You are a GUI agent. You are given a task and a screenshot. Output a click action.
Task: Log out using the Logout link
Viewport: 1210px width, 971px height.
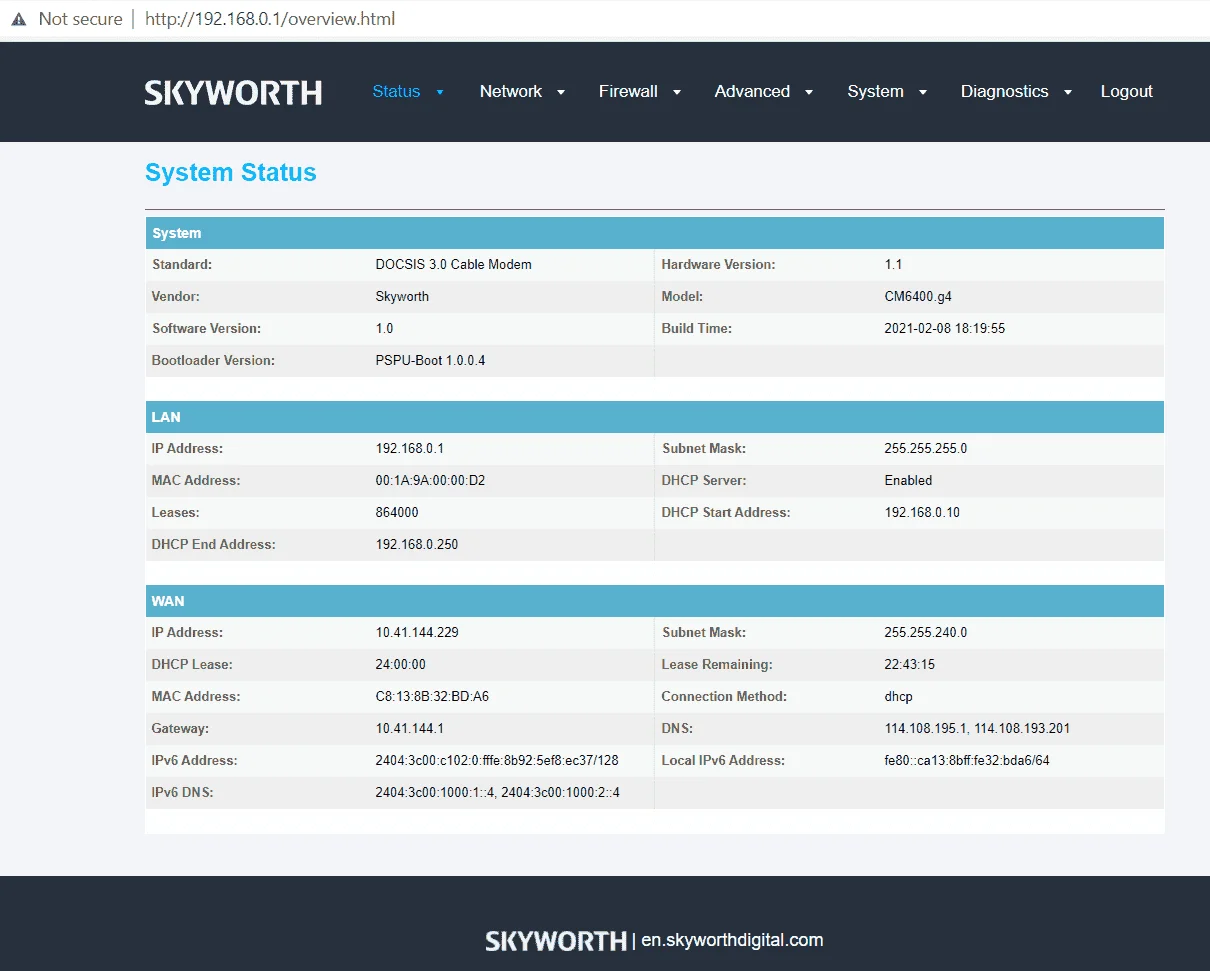click(x=1127, y=91)
